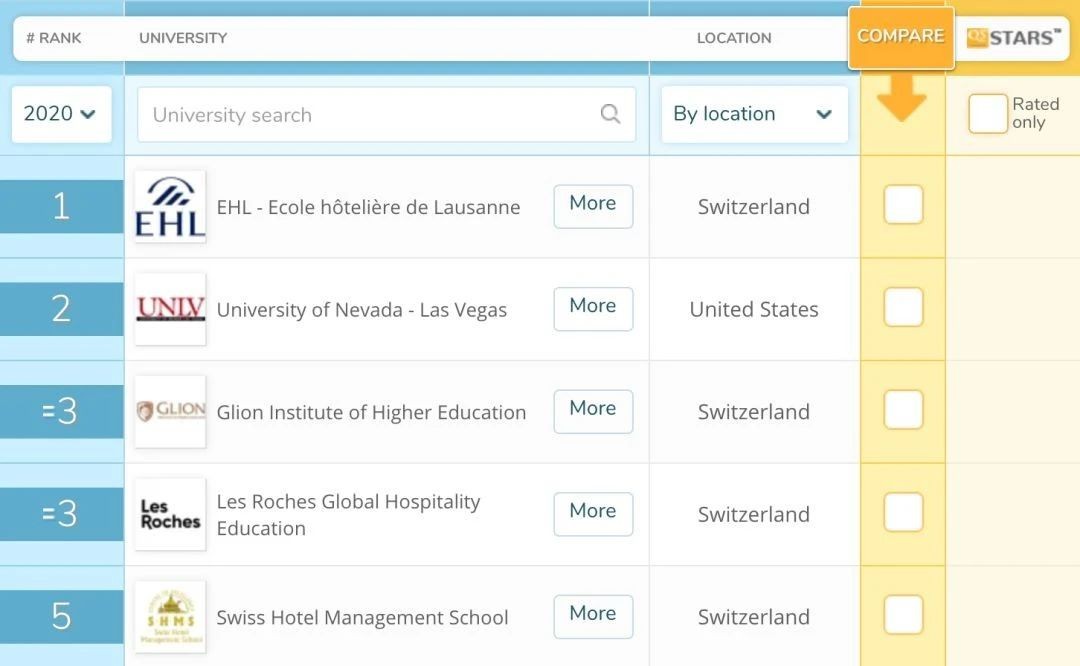Click the Compare tab header
This screenshot has height=666, width=1080.
[x=901, y=37]
